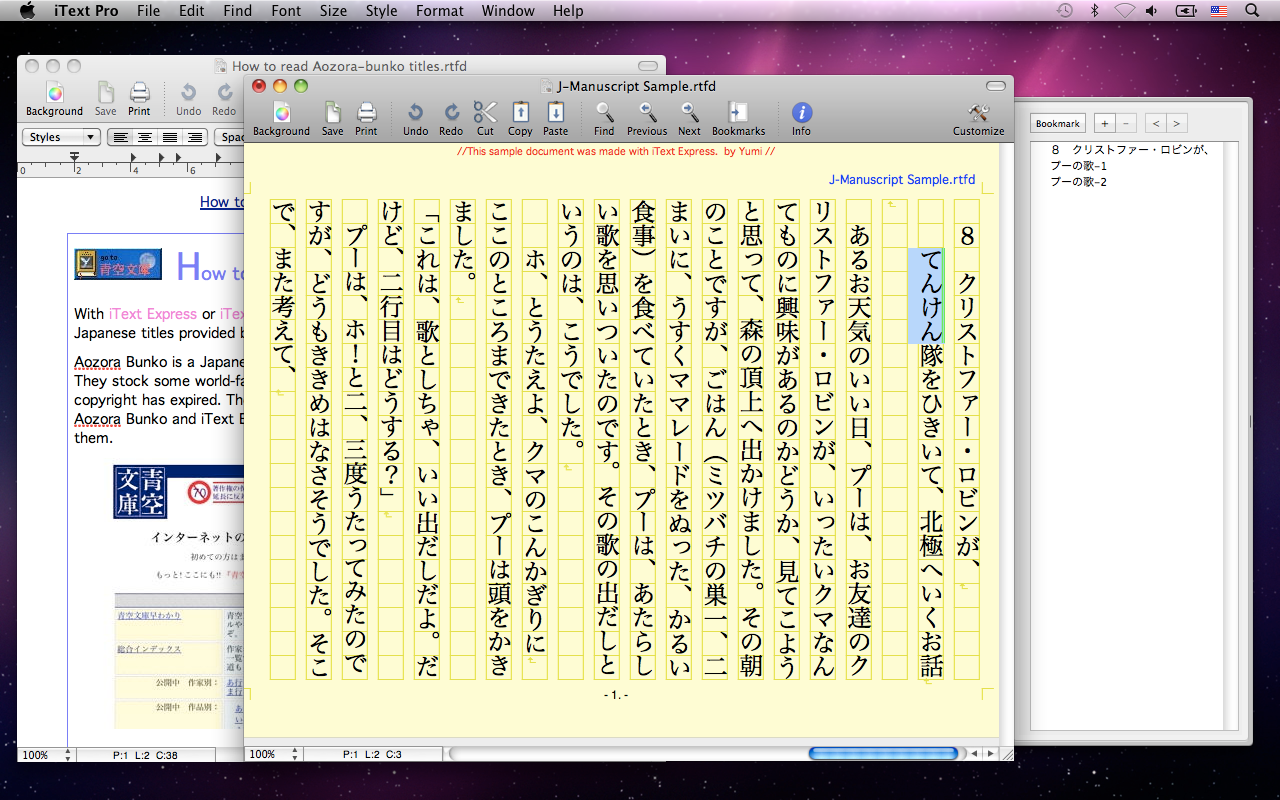Click the Wi-Fi icon in menu bar

1124,11
